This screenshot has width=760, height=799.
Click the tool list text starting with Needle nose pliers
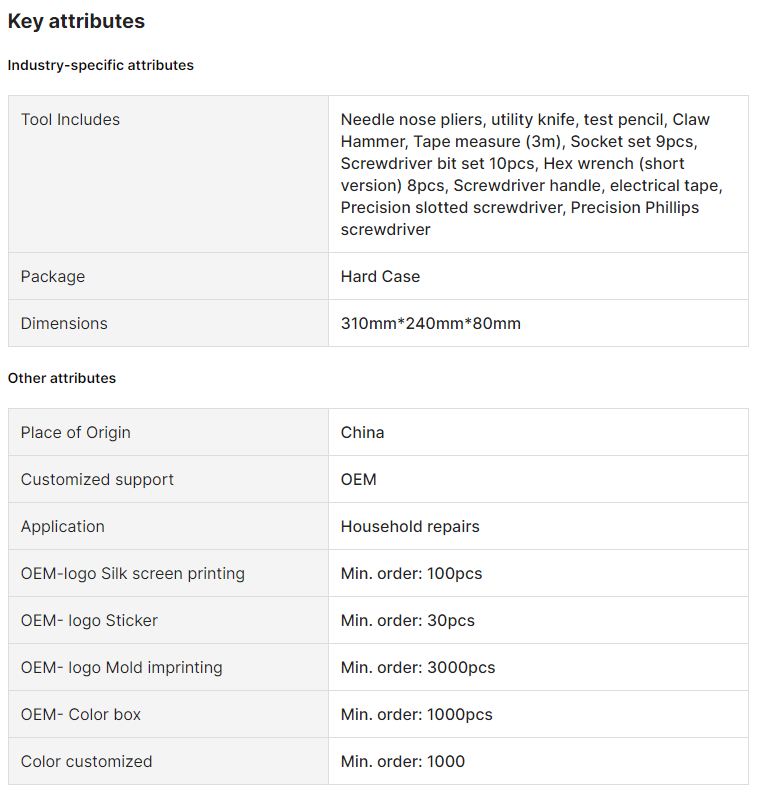click(530, 174)
